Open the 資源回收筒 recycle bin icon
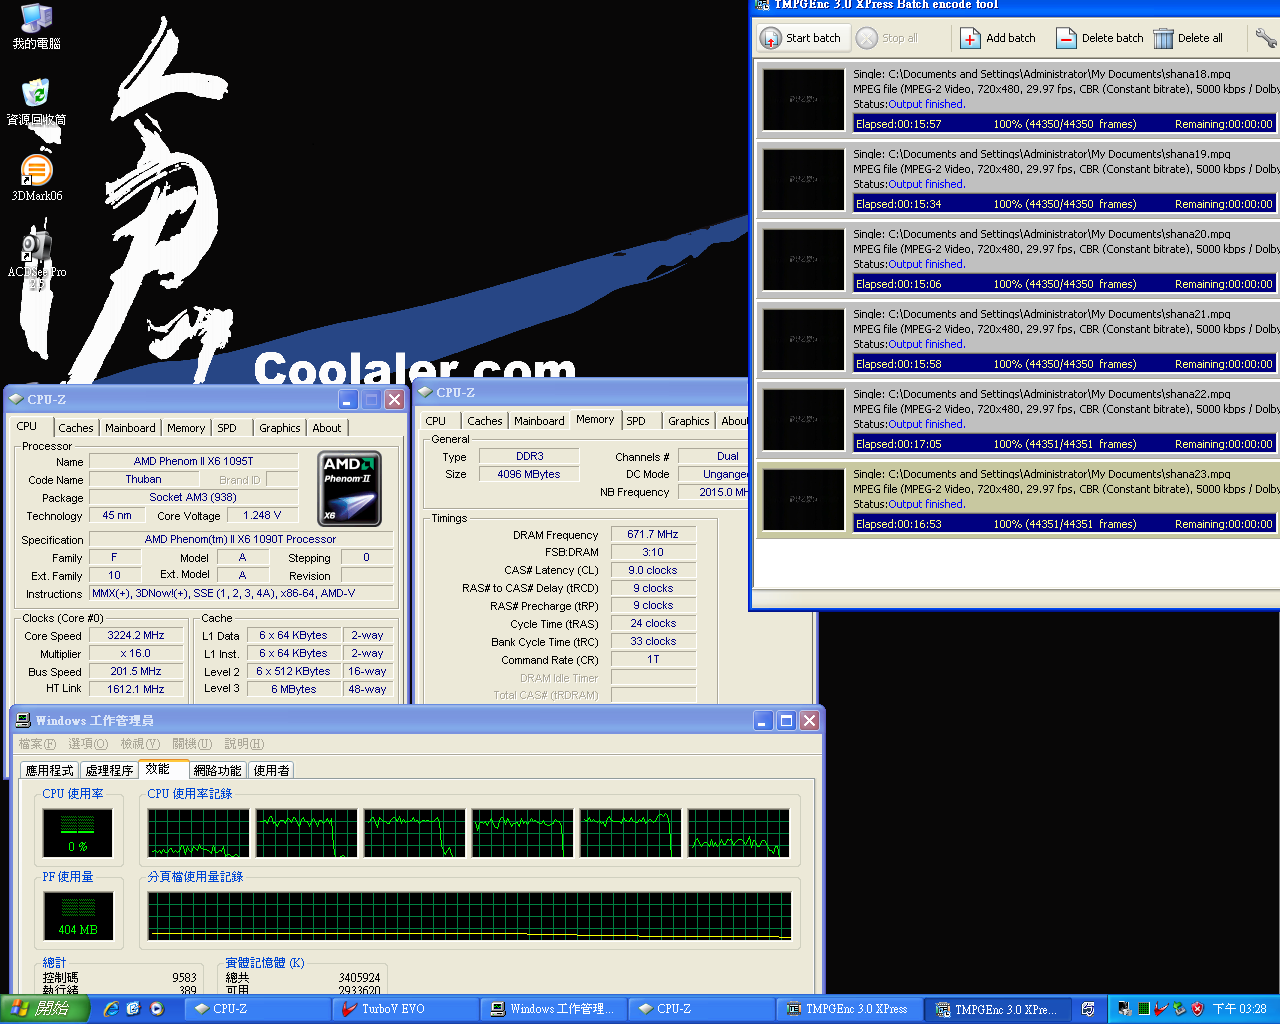This screenshot has height=1024, width=1280. 36,103
